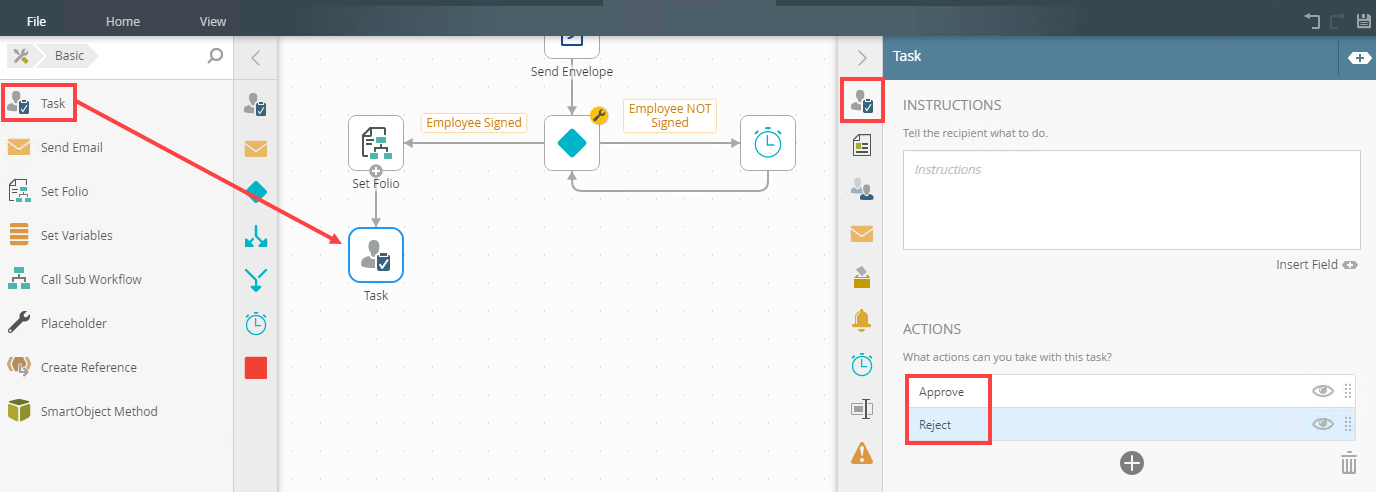The image size is (1376, 492).
Task: Select the Reject action row
Action: pyautogui.click(x=1131, y=424)
